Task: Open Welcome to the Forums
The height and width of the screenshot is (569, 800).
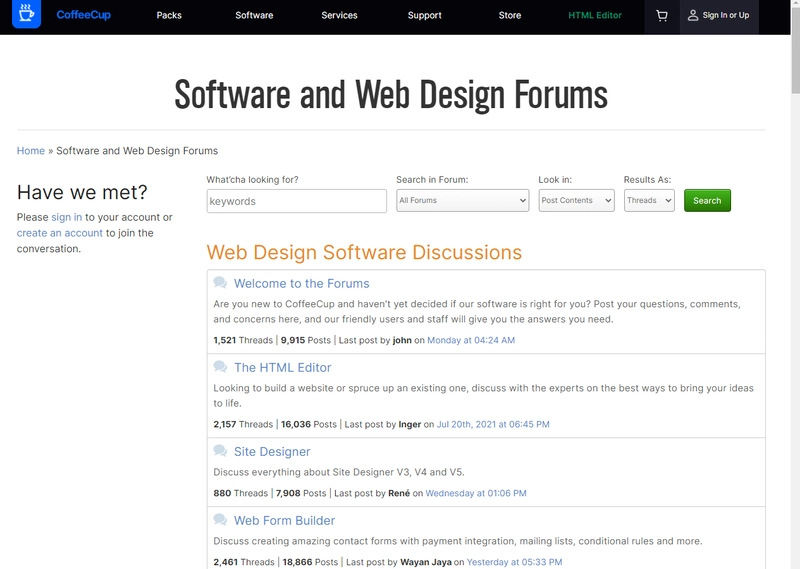Action: tap(302, 283)
